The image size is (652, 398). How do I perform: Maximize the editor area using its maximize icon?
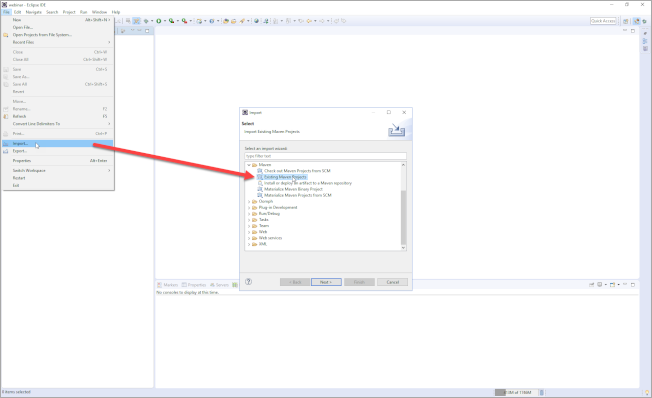633,31
